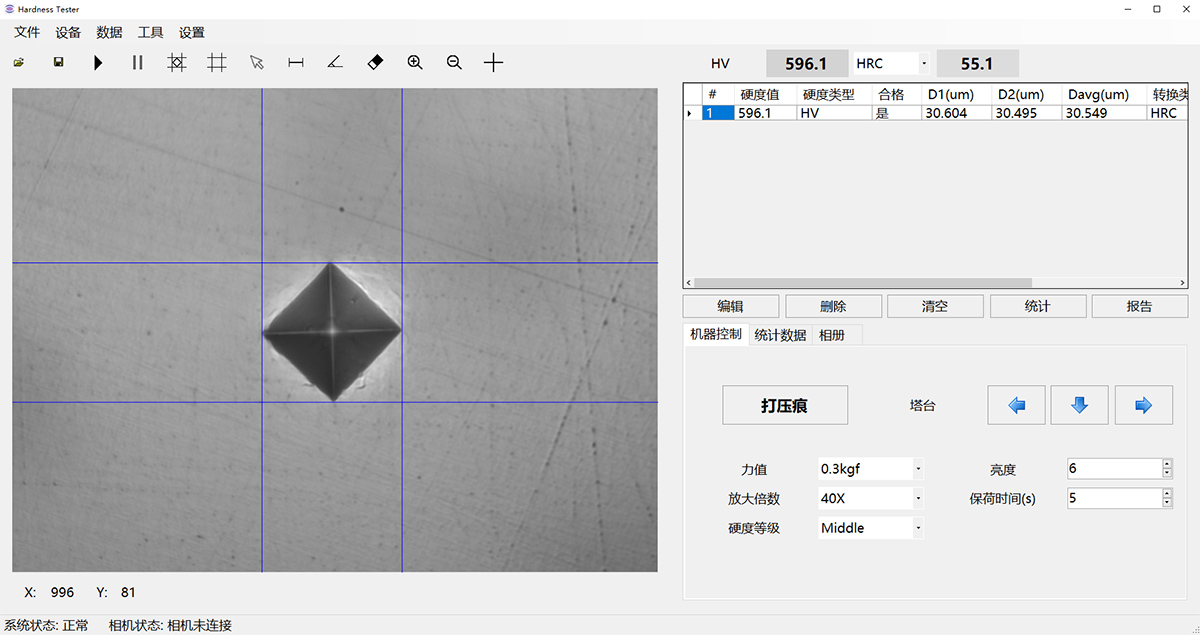The height and width of the screenshot is (635, 1200).
Task: Switch to the 统计数据 tab
Action: click(x=780, y=335)
